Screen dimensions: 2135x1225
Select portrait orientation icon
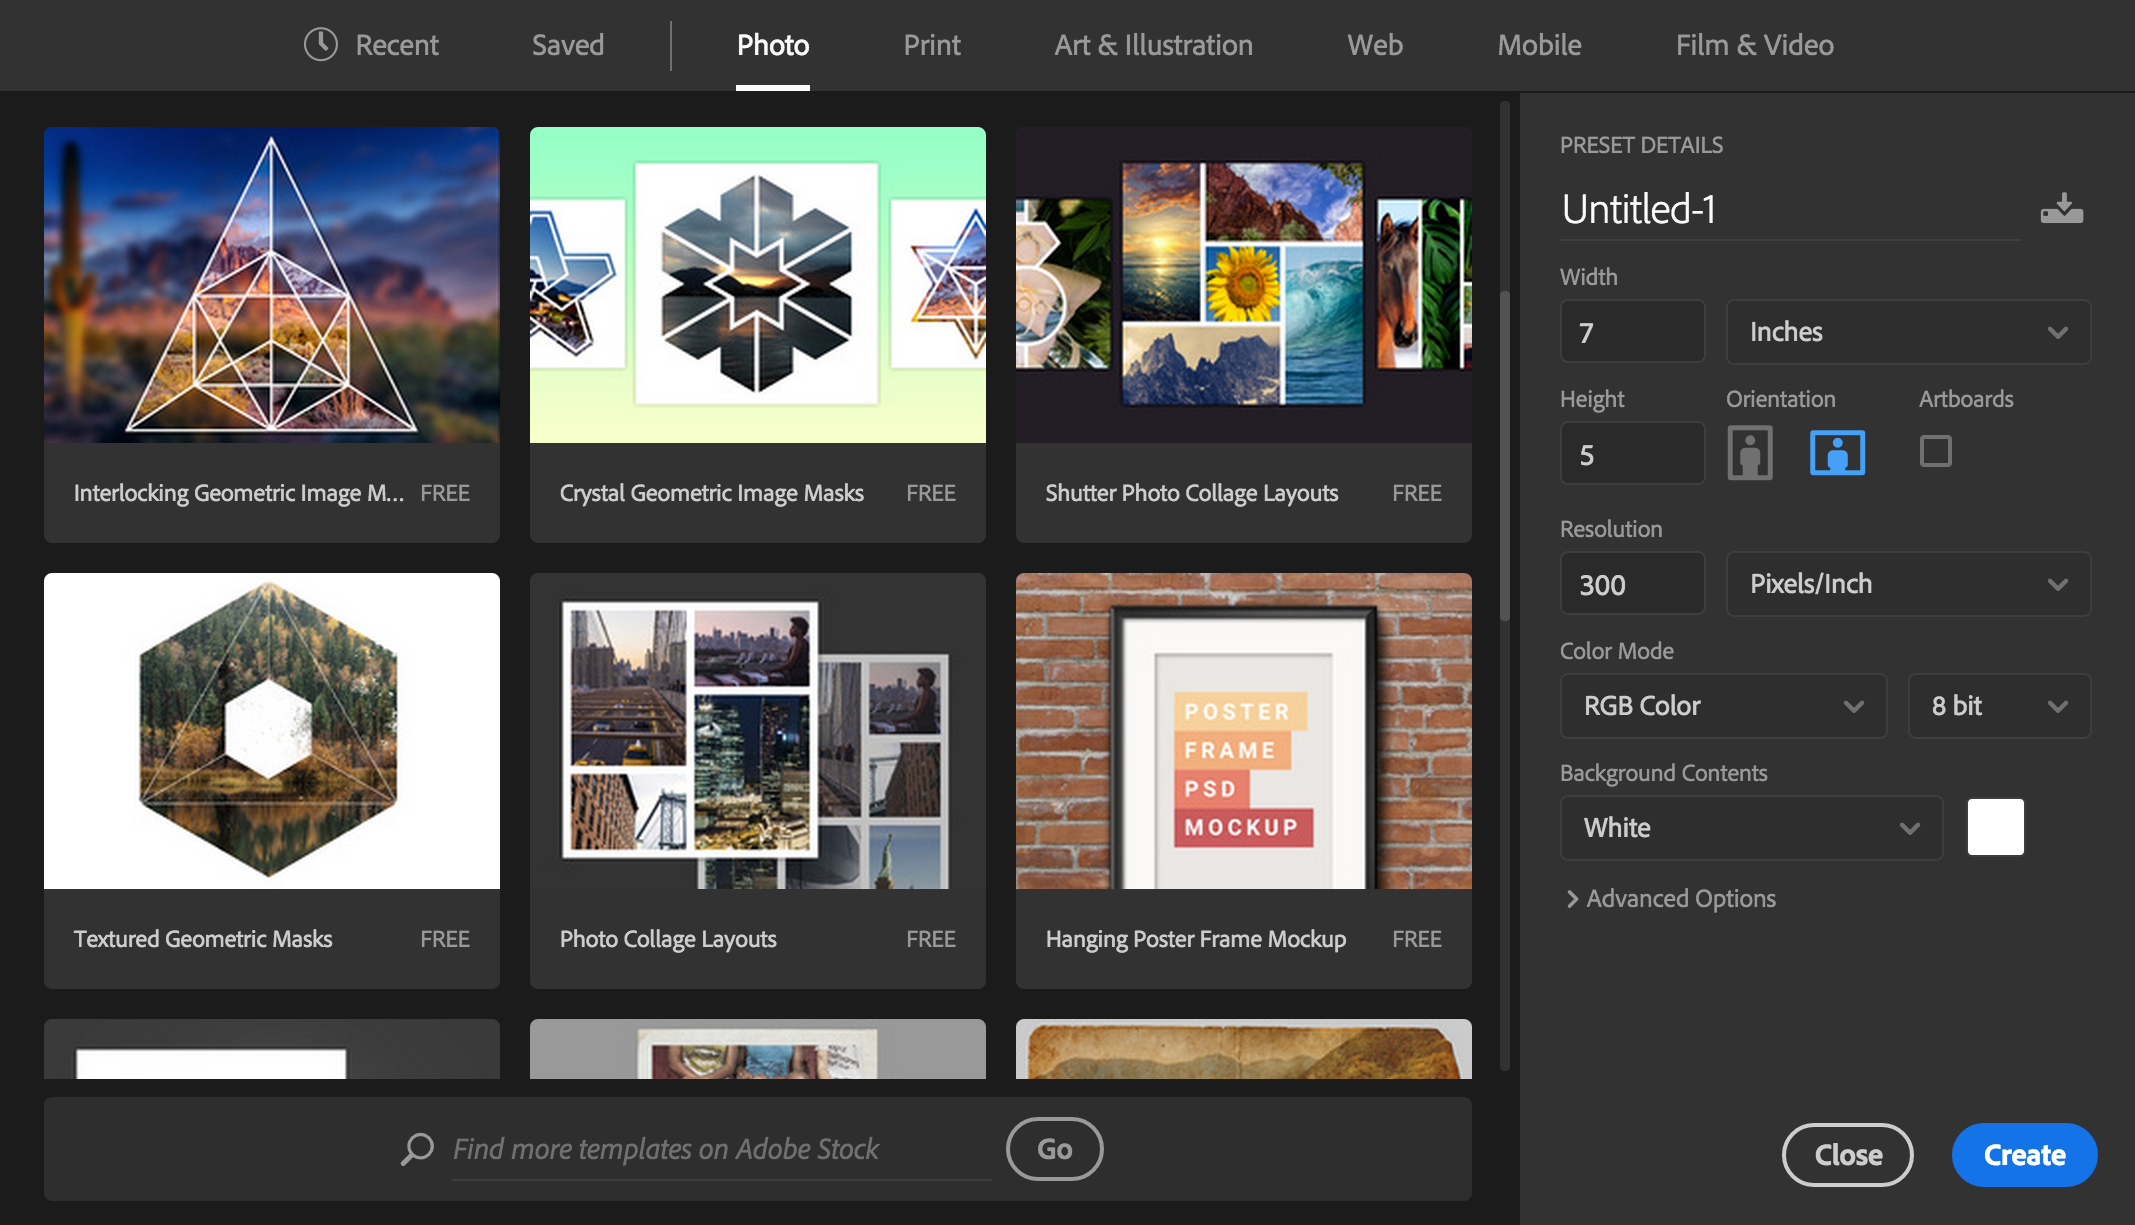[1749, 453]
